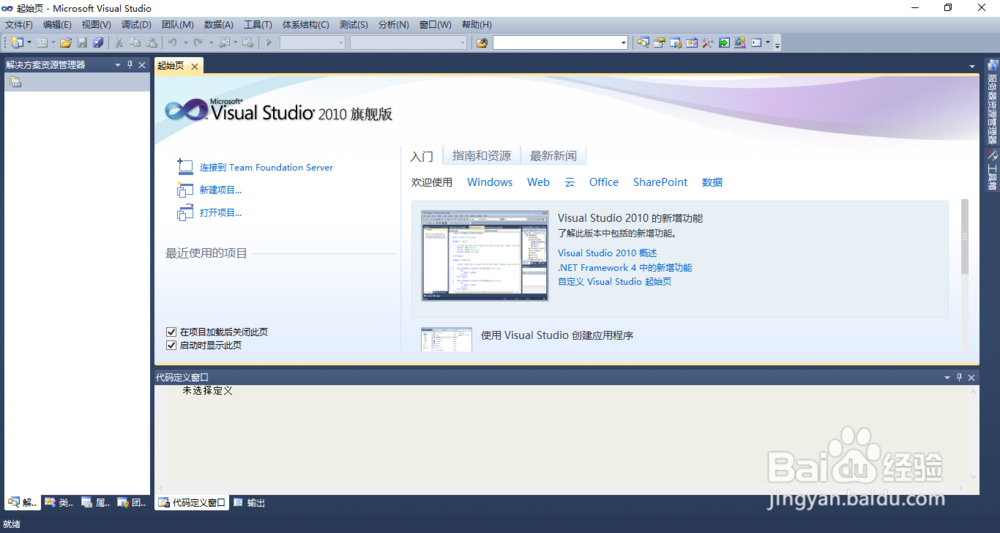
Task: Open the 调试(D) menu
Action: tap(136, 24)
